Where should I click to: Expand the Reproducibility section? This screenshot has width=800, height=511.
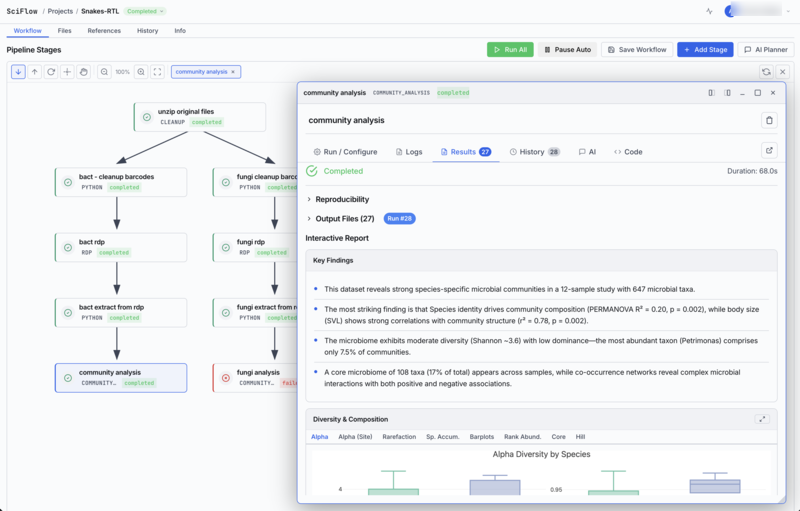coord(338,199)
